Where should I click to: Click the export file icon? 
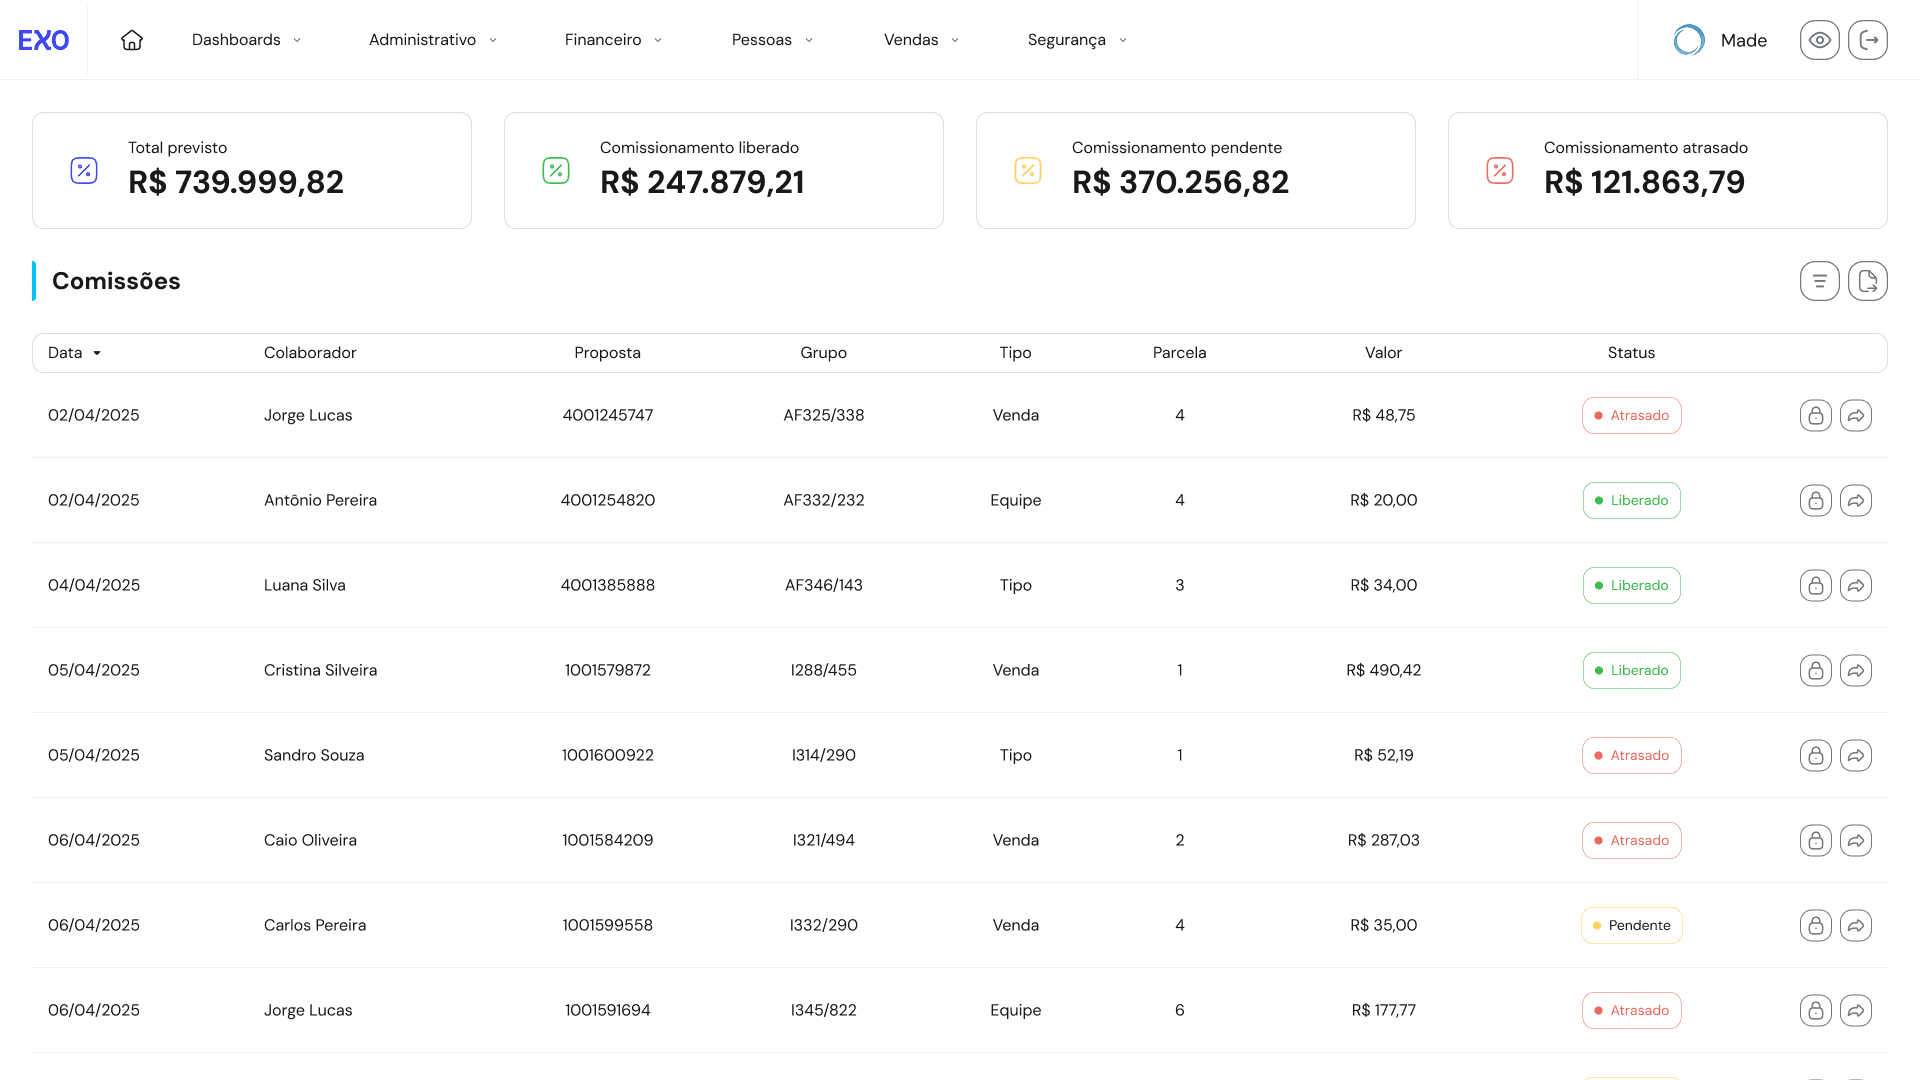point(1867,281)
